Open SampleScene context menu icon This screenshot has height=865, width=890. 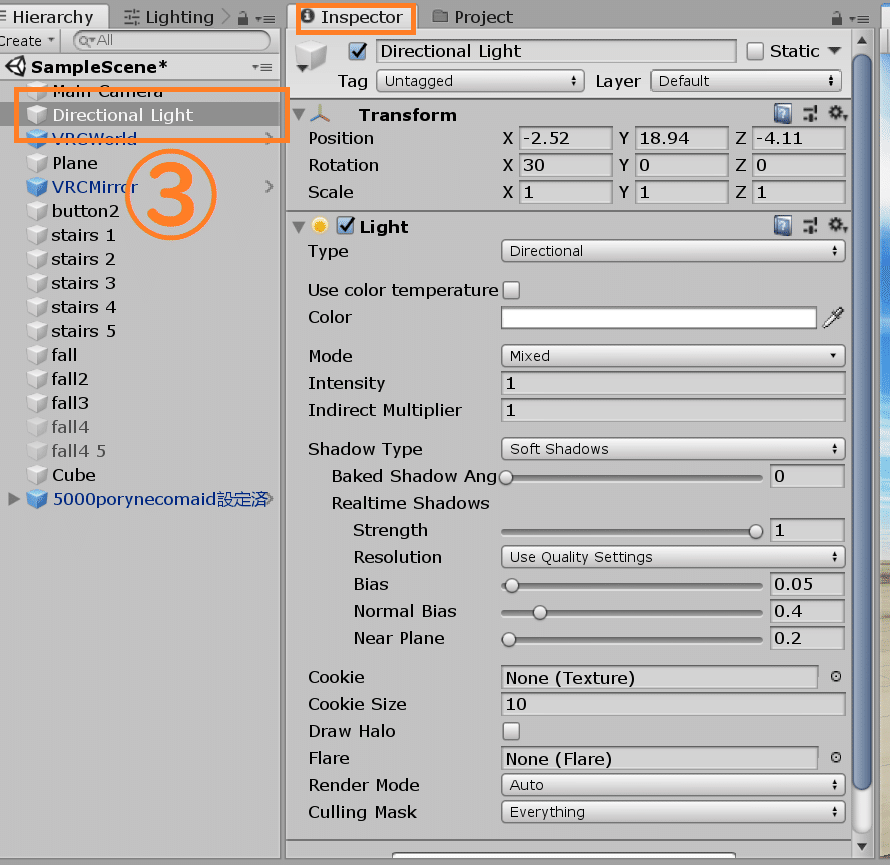pyautogui.click(x=262, y=68)
